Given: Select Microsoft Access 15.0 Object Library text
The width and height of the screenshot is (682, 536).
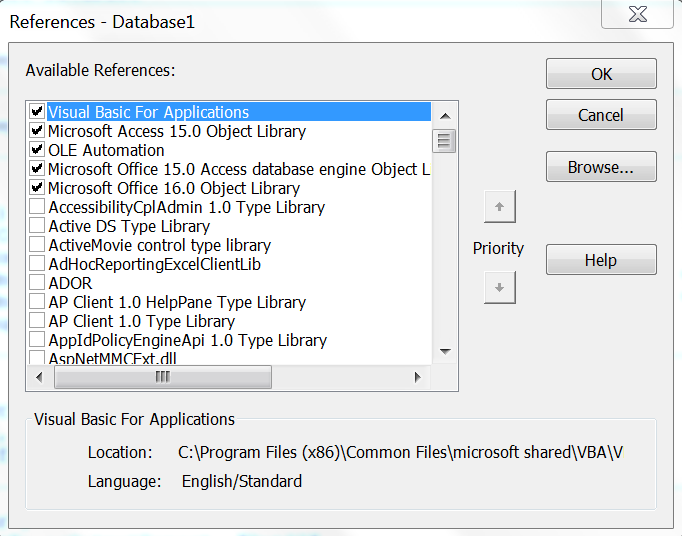Looking at the screenshot, I should pyautogui.click(x=177, y=131).
